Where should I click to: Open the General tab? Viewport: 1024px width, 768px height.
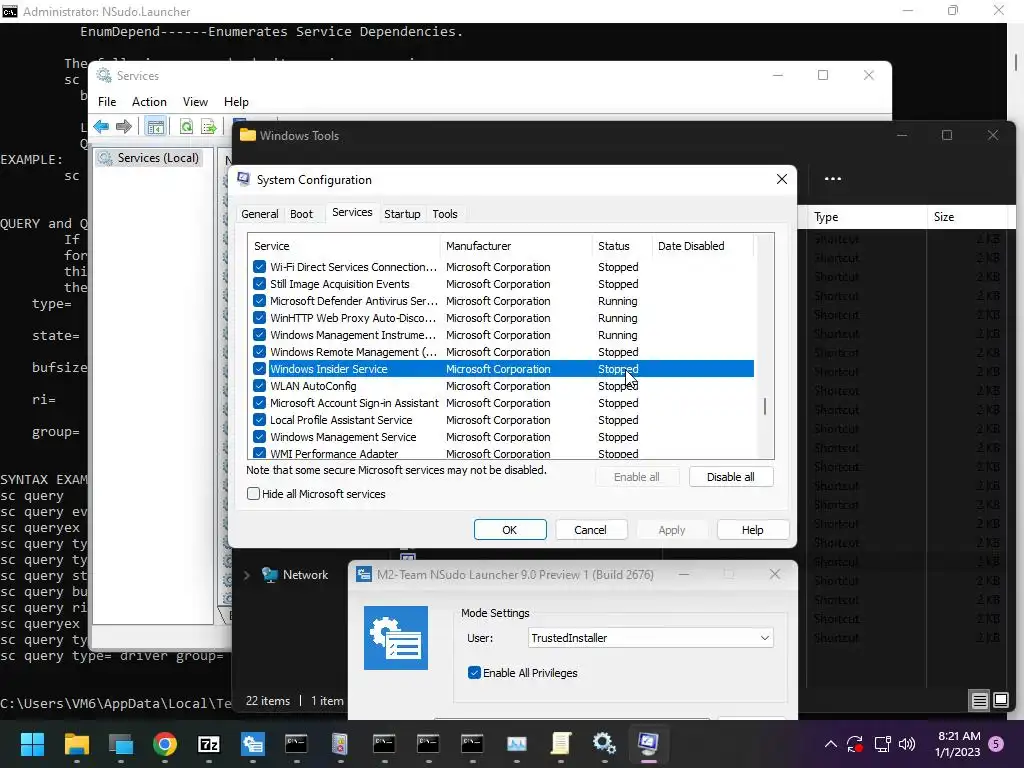(259, 214)
